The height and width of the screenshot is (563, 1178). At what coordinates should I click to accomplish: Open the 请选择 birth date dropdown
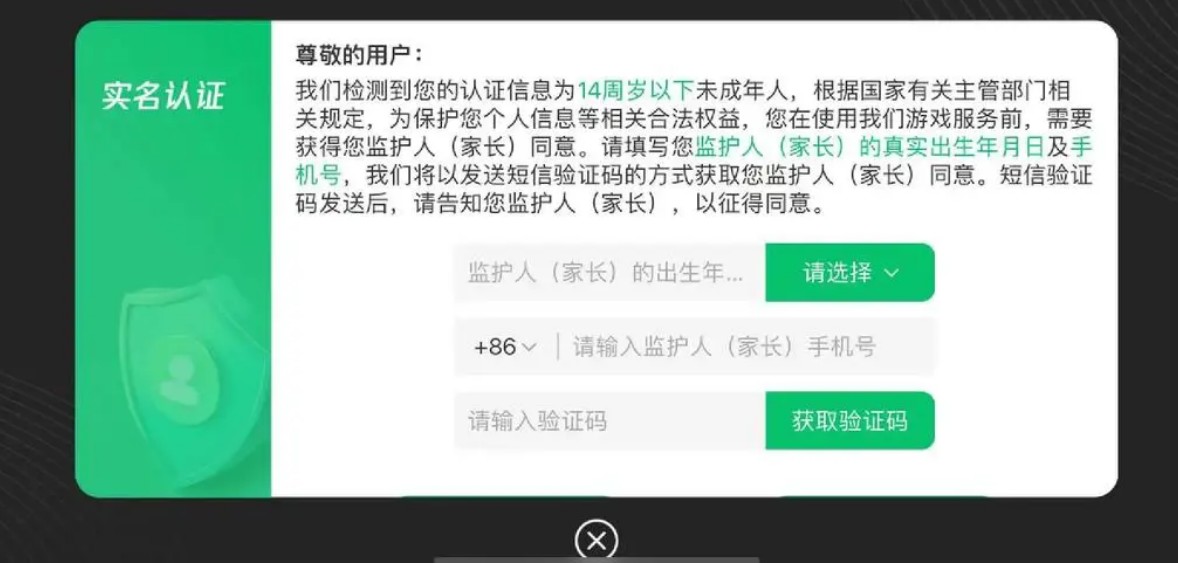[x=850, y=272]
